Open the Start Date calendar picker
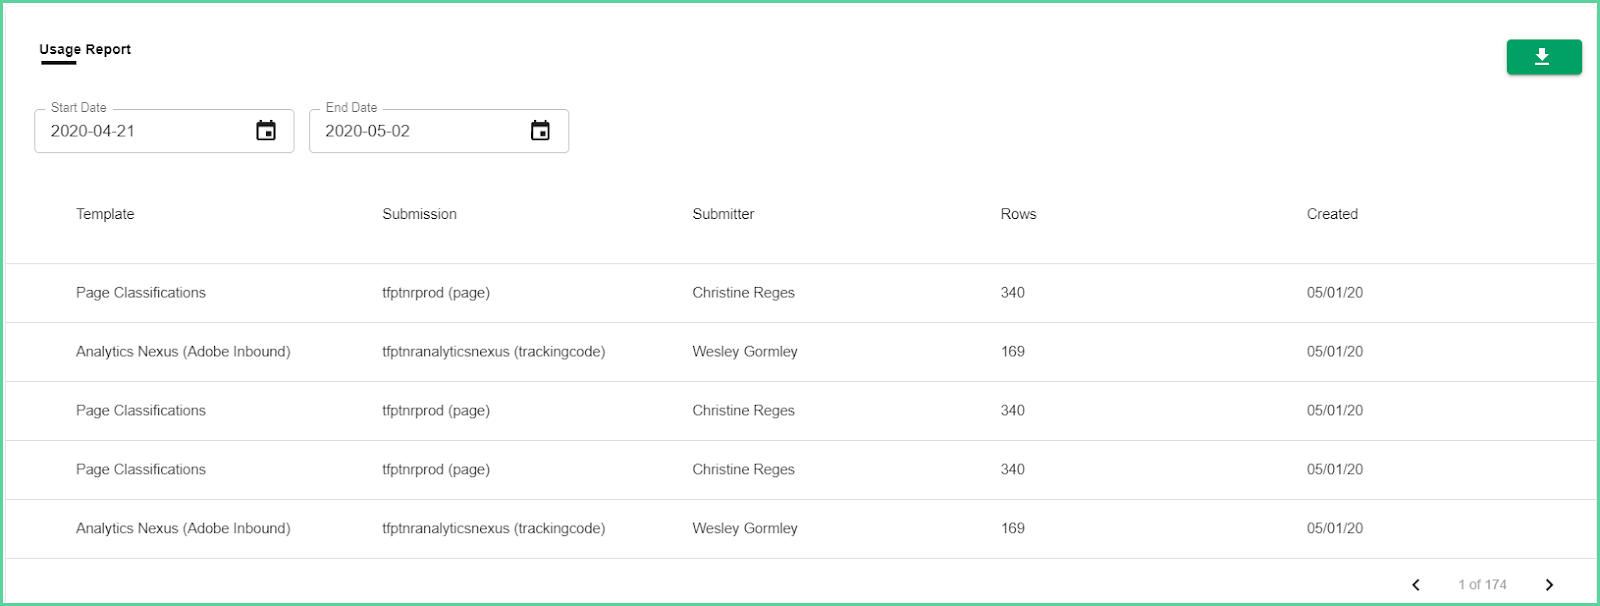 pyautogui.click(x=266, y=131)
